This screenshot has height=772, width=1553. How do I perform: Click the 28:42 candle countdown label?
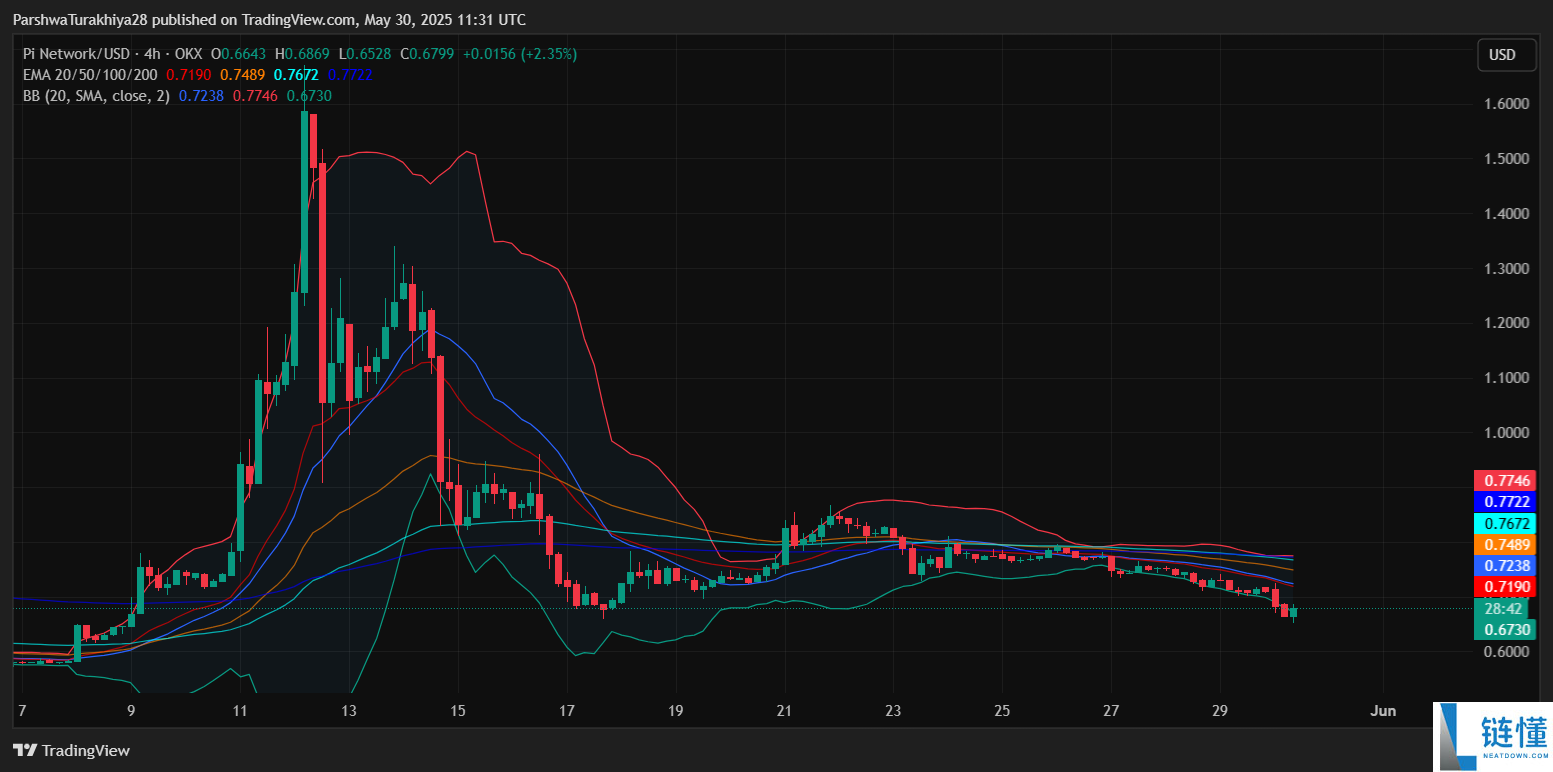point(1505,608)
